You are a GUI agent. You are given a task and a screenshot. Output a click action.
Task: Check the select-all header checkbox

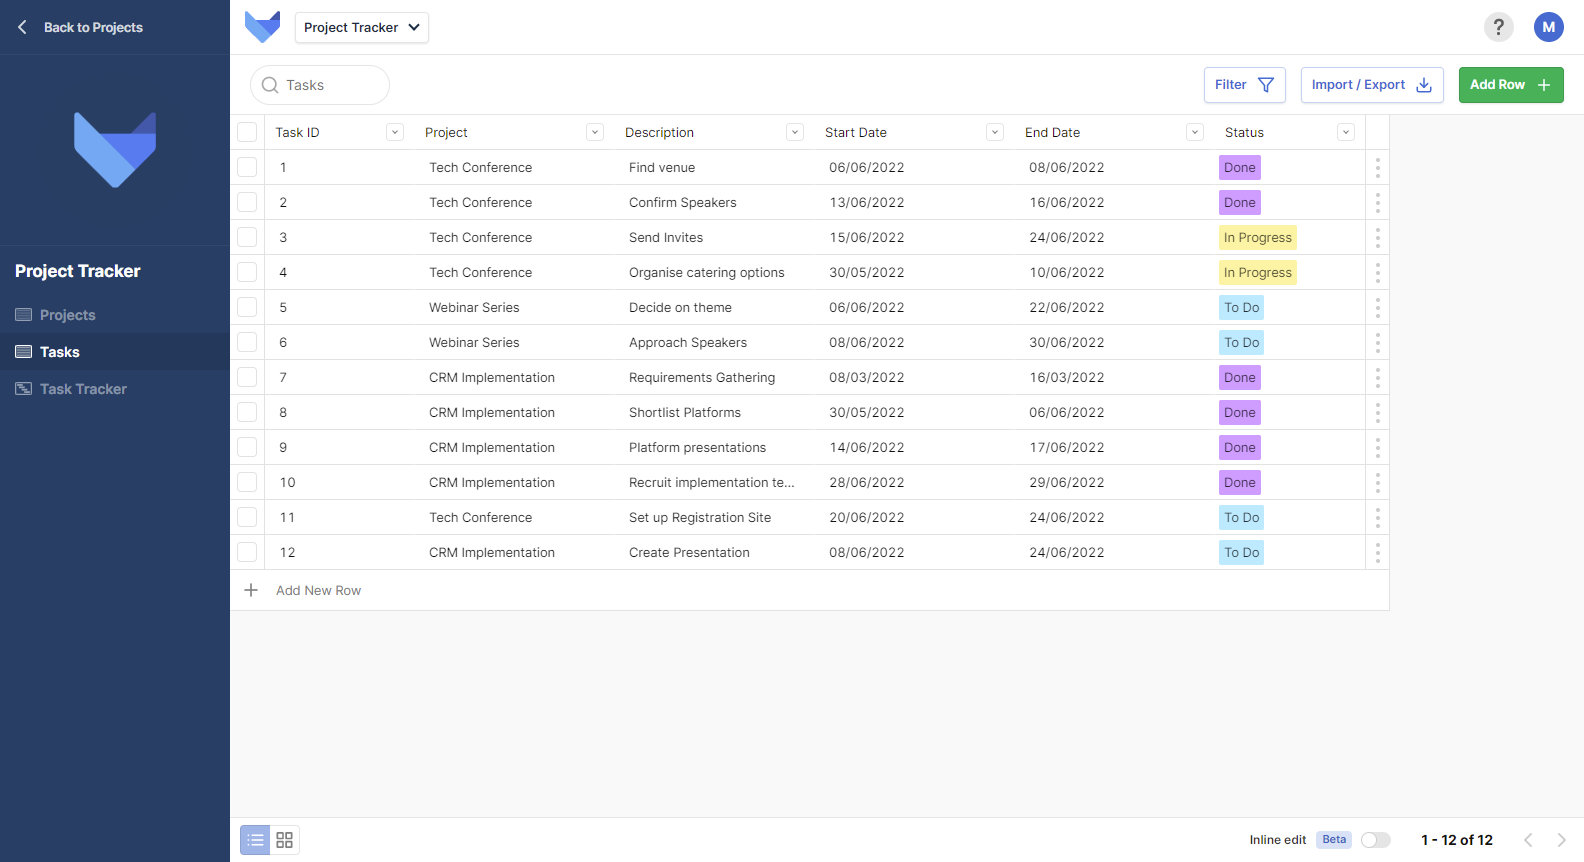[x=247, y=132]
